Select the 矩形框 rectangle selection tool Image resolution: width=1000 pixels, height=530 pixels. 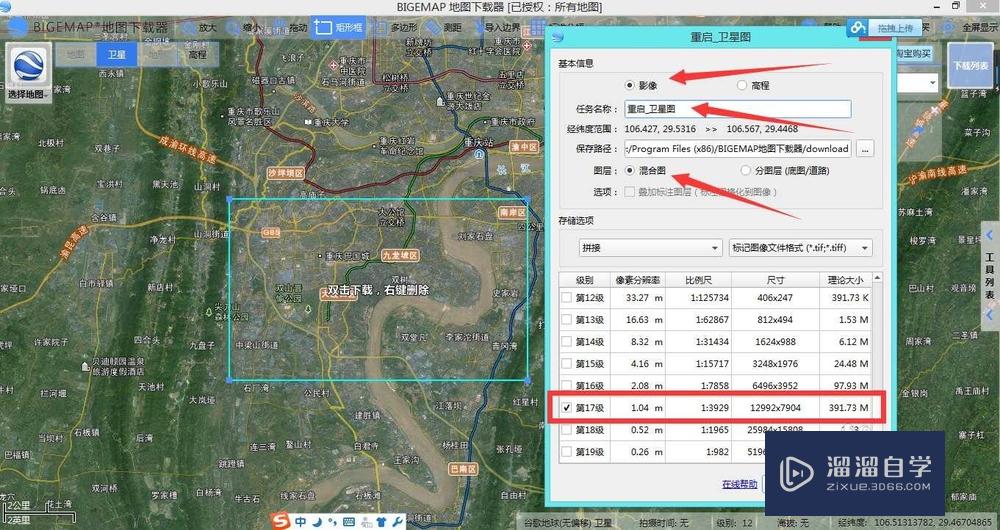pyautogui.click(x=339, y=28)
